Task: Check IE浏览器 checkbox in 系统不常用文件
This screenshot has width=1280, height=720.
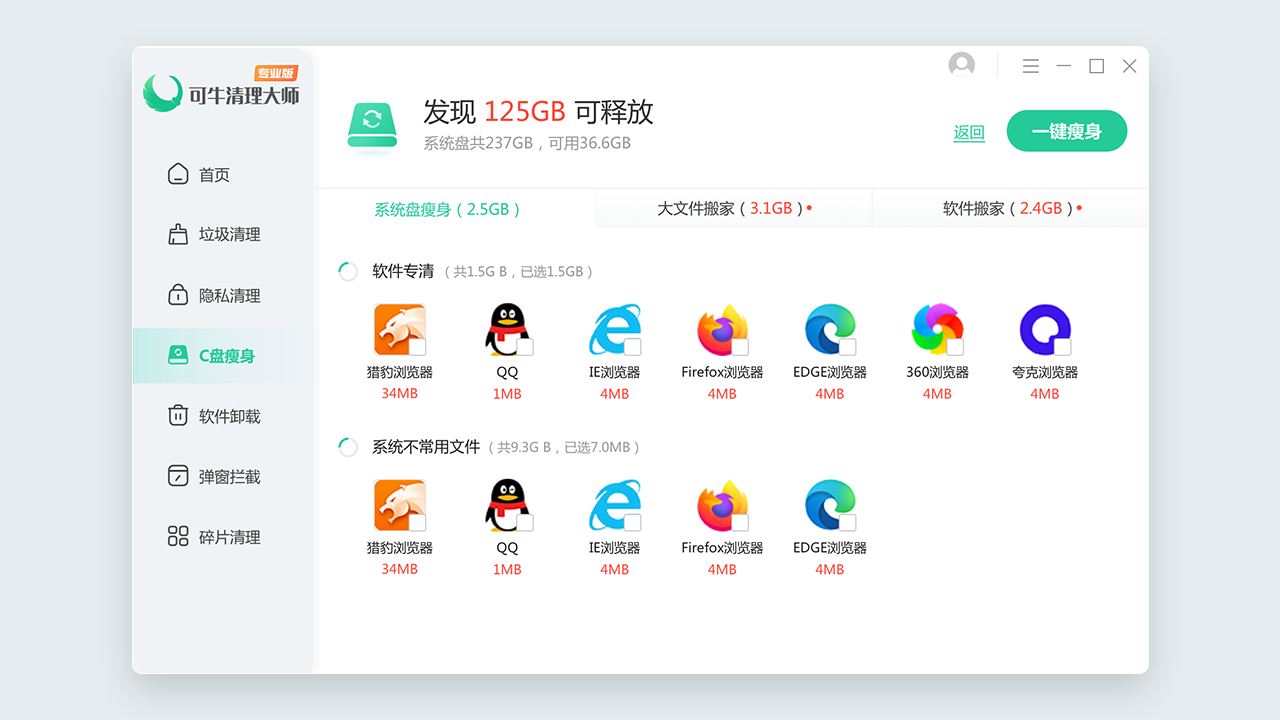Action: pos(632,522)
